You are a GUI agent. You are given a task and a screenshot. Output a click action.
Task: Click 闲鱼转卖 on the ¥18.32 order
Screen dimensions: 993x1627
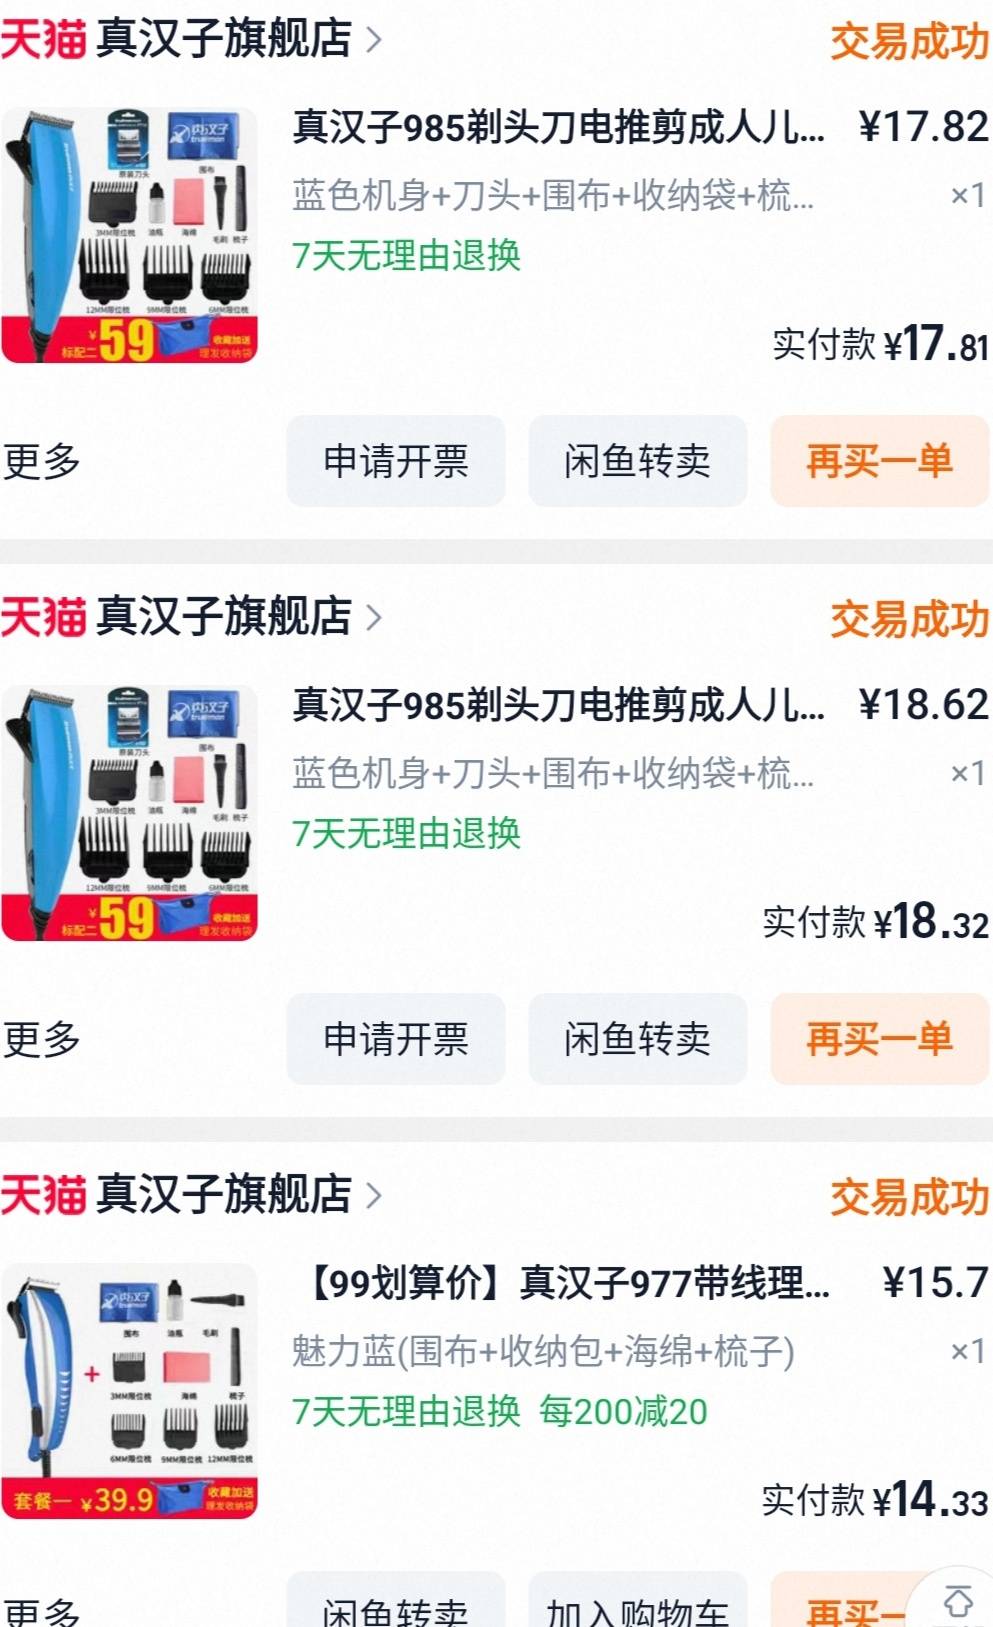[x=637, y=1039]
